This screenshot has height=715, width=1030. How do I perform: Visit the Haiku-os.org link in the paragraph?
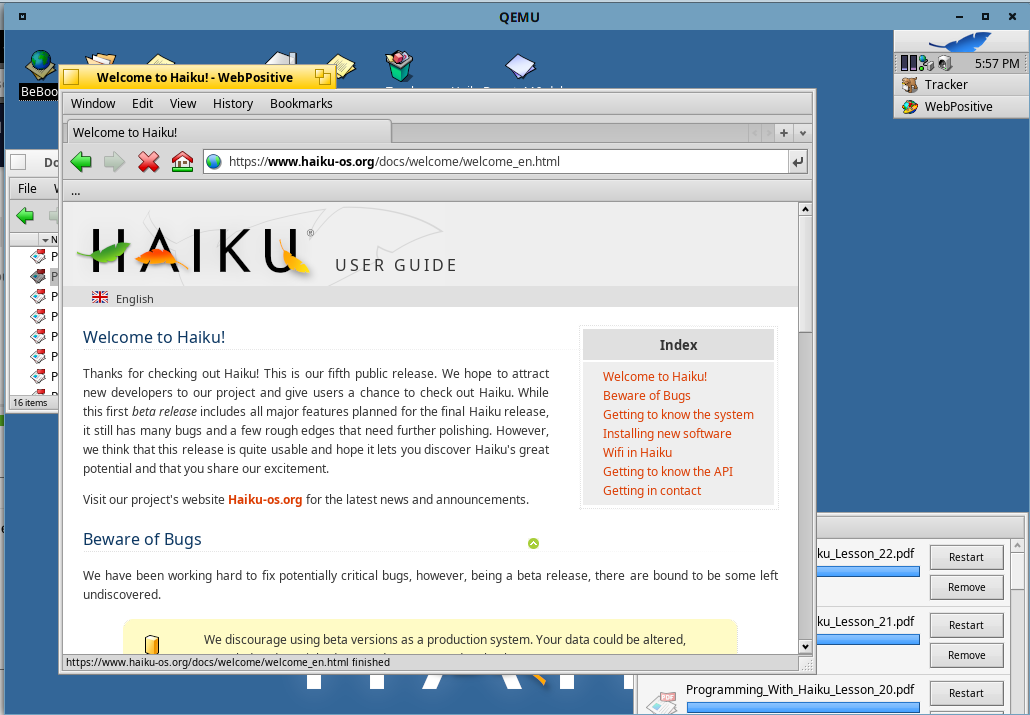click(265, 499)
